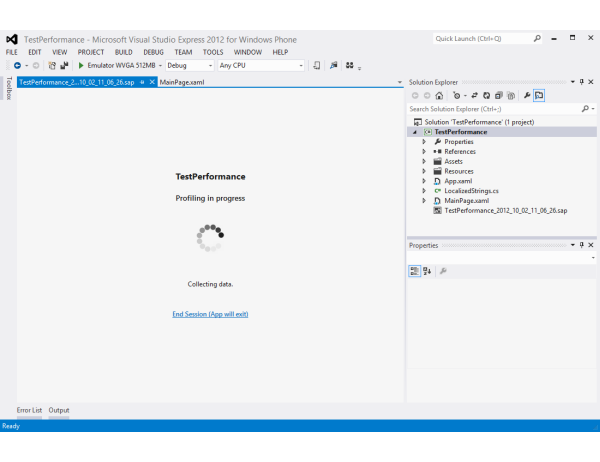Open the HELP menu

[280, 52]
